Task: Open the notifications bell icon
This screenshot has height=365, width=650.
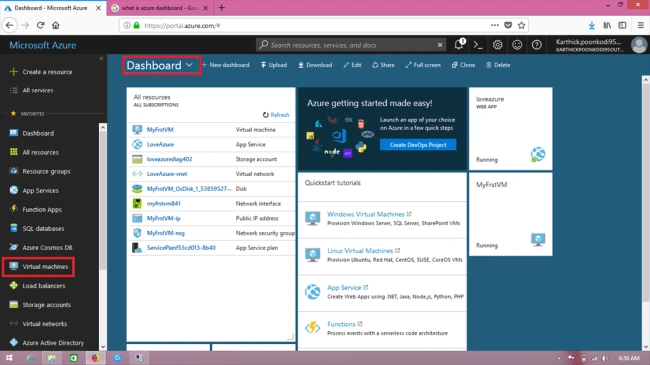Action: tap(459, 44)
